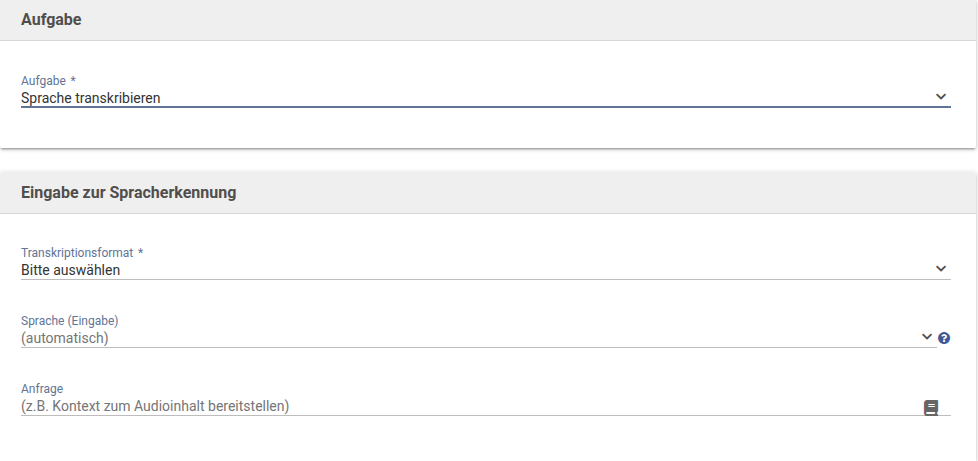Open the Transkriptionsformat dropdown chevron
The width and height of the screenshot is (978, 461).
pos(940,269)
